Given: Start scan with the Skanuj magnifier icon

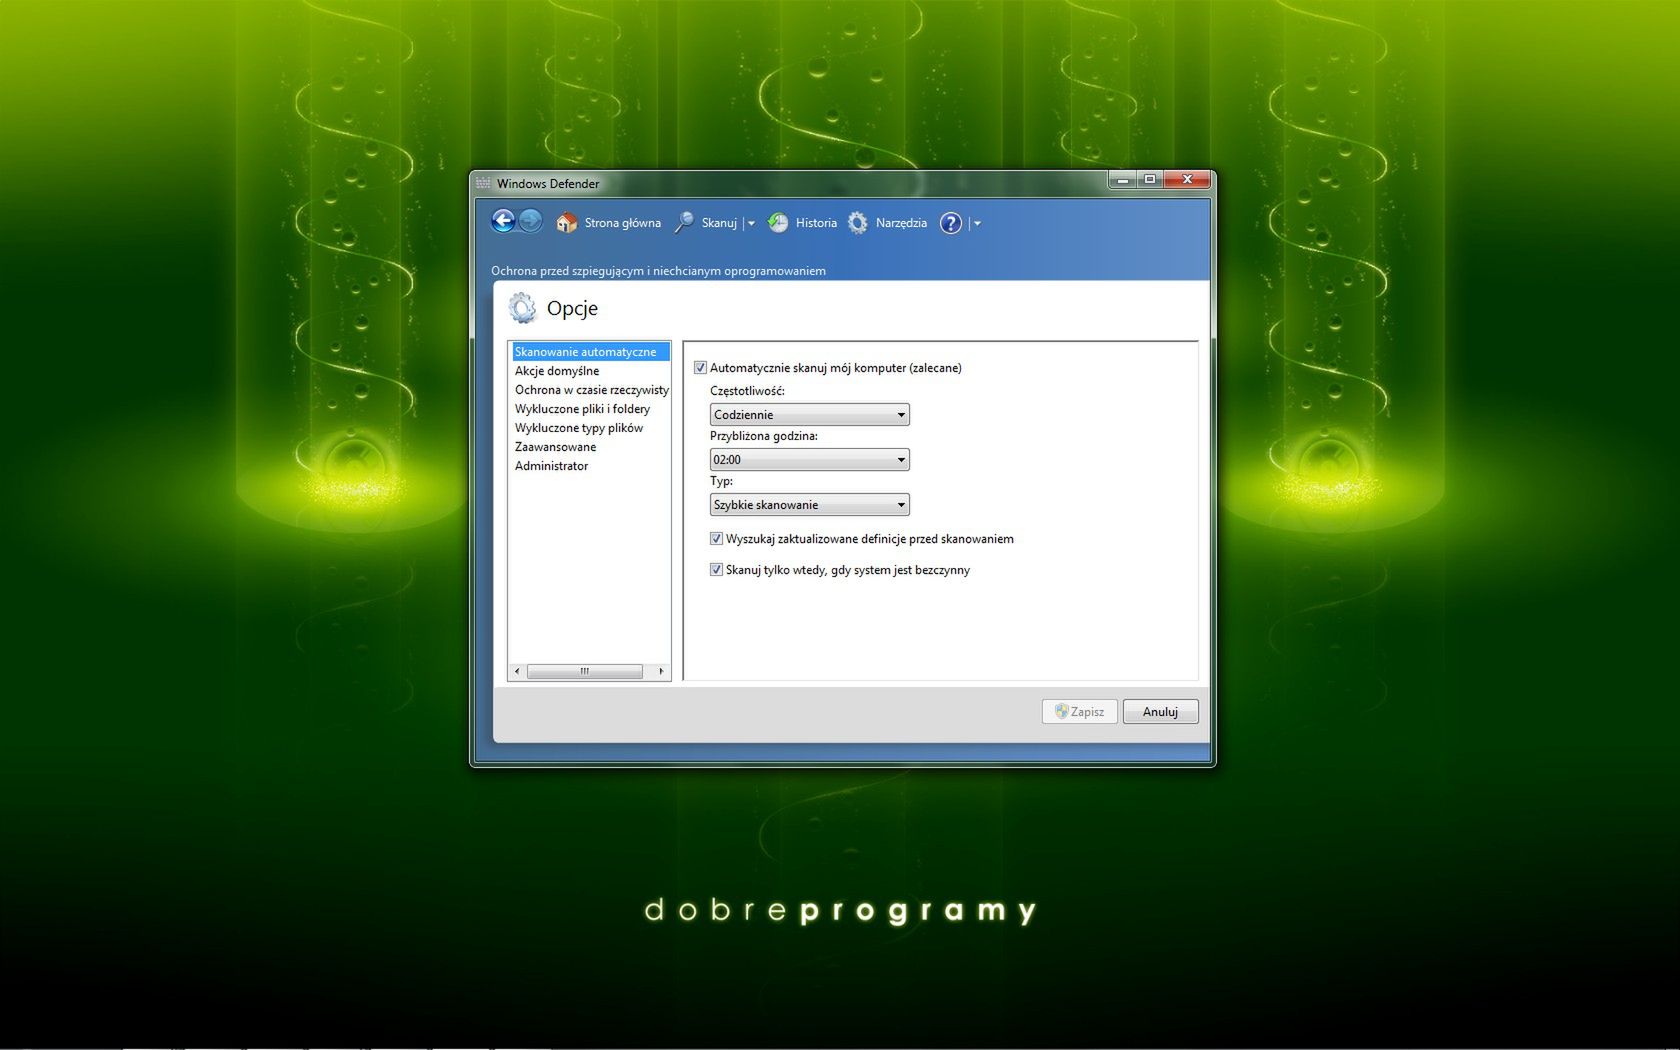Looking at the screenshot, I should click(x=684, y=223).
